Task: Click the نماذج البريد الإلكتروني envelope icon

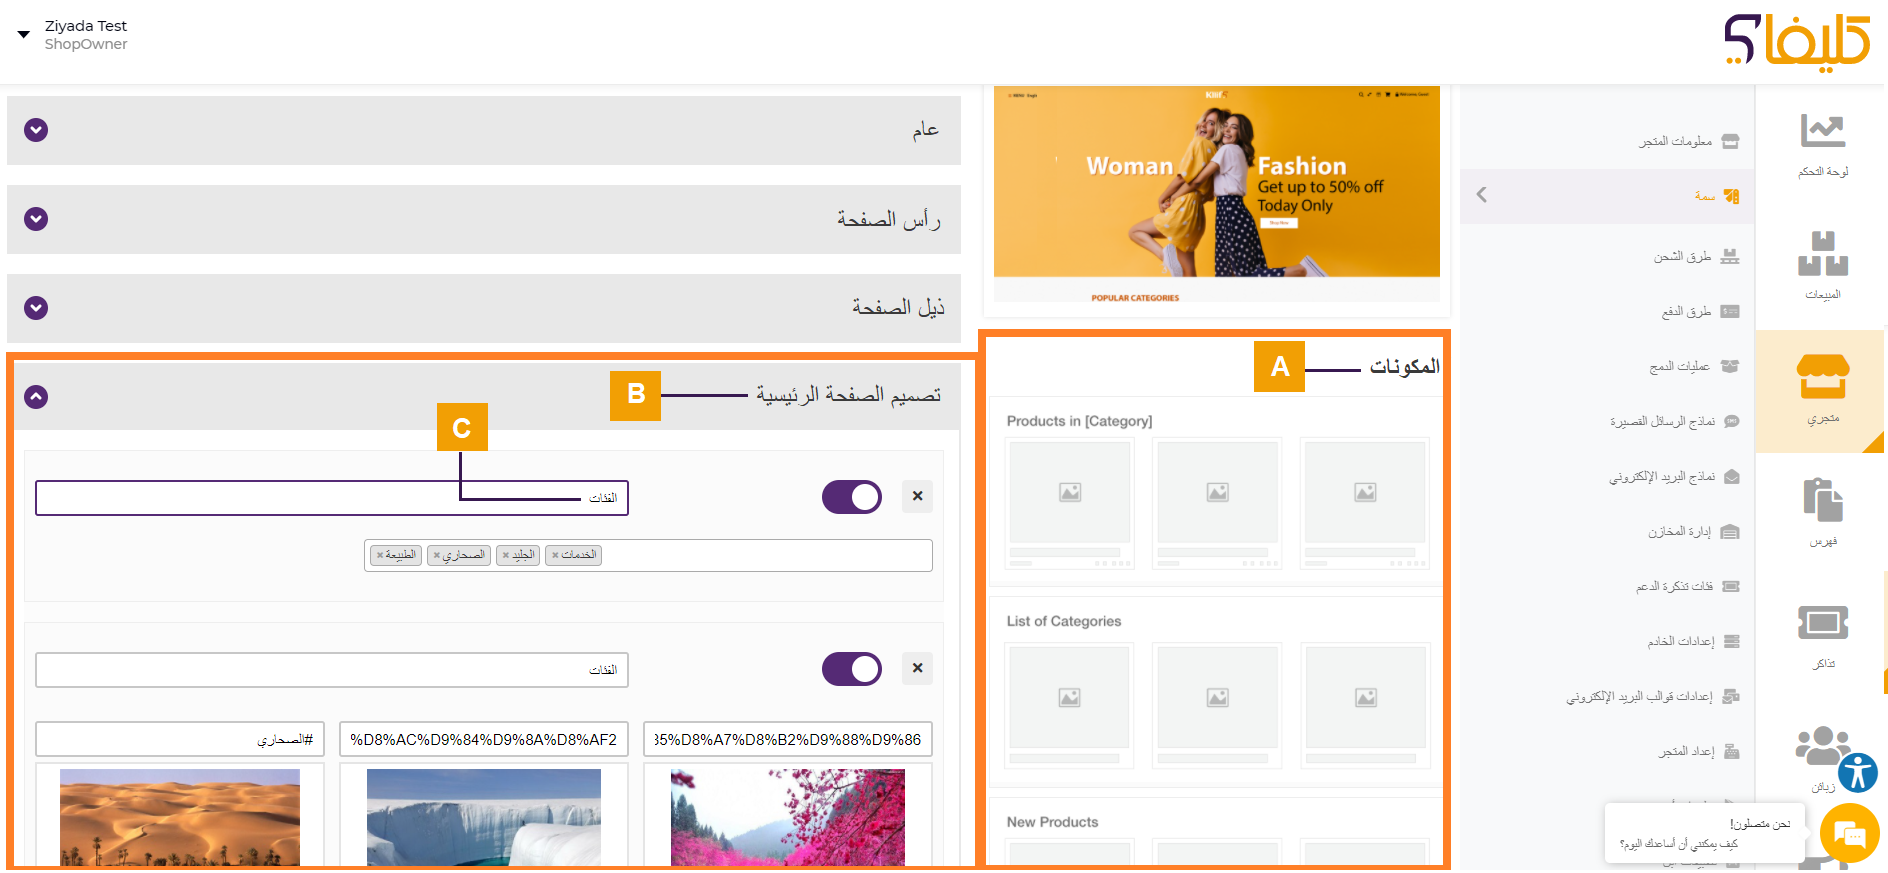Action: click(1732, 477)
